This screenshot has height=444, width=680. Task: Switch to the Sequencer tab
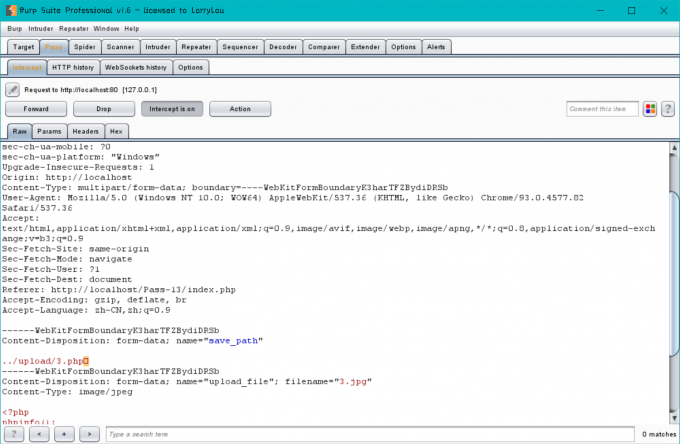coord(240,47)
